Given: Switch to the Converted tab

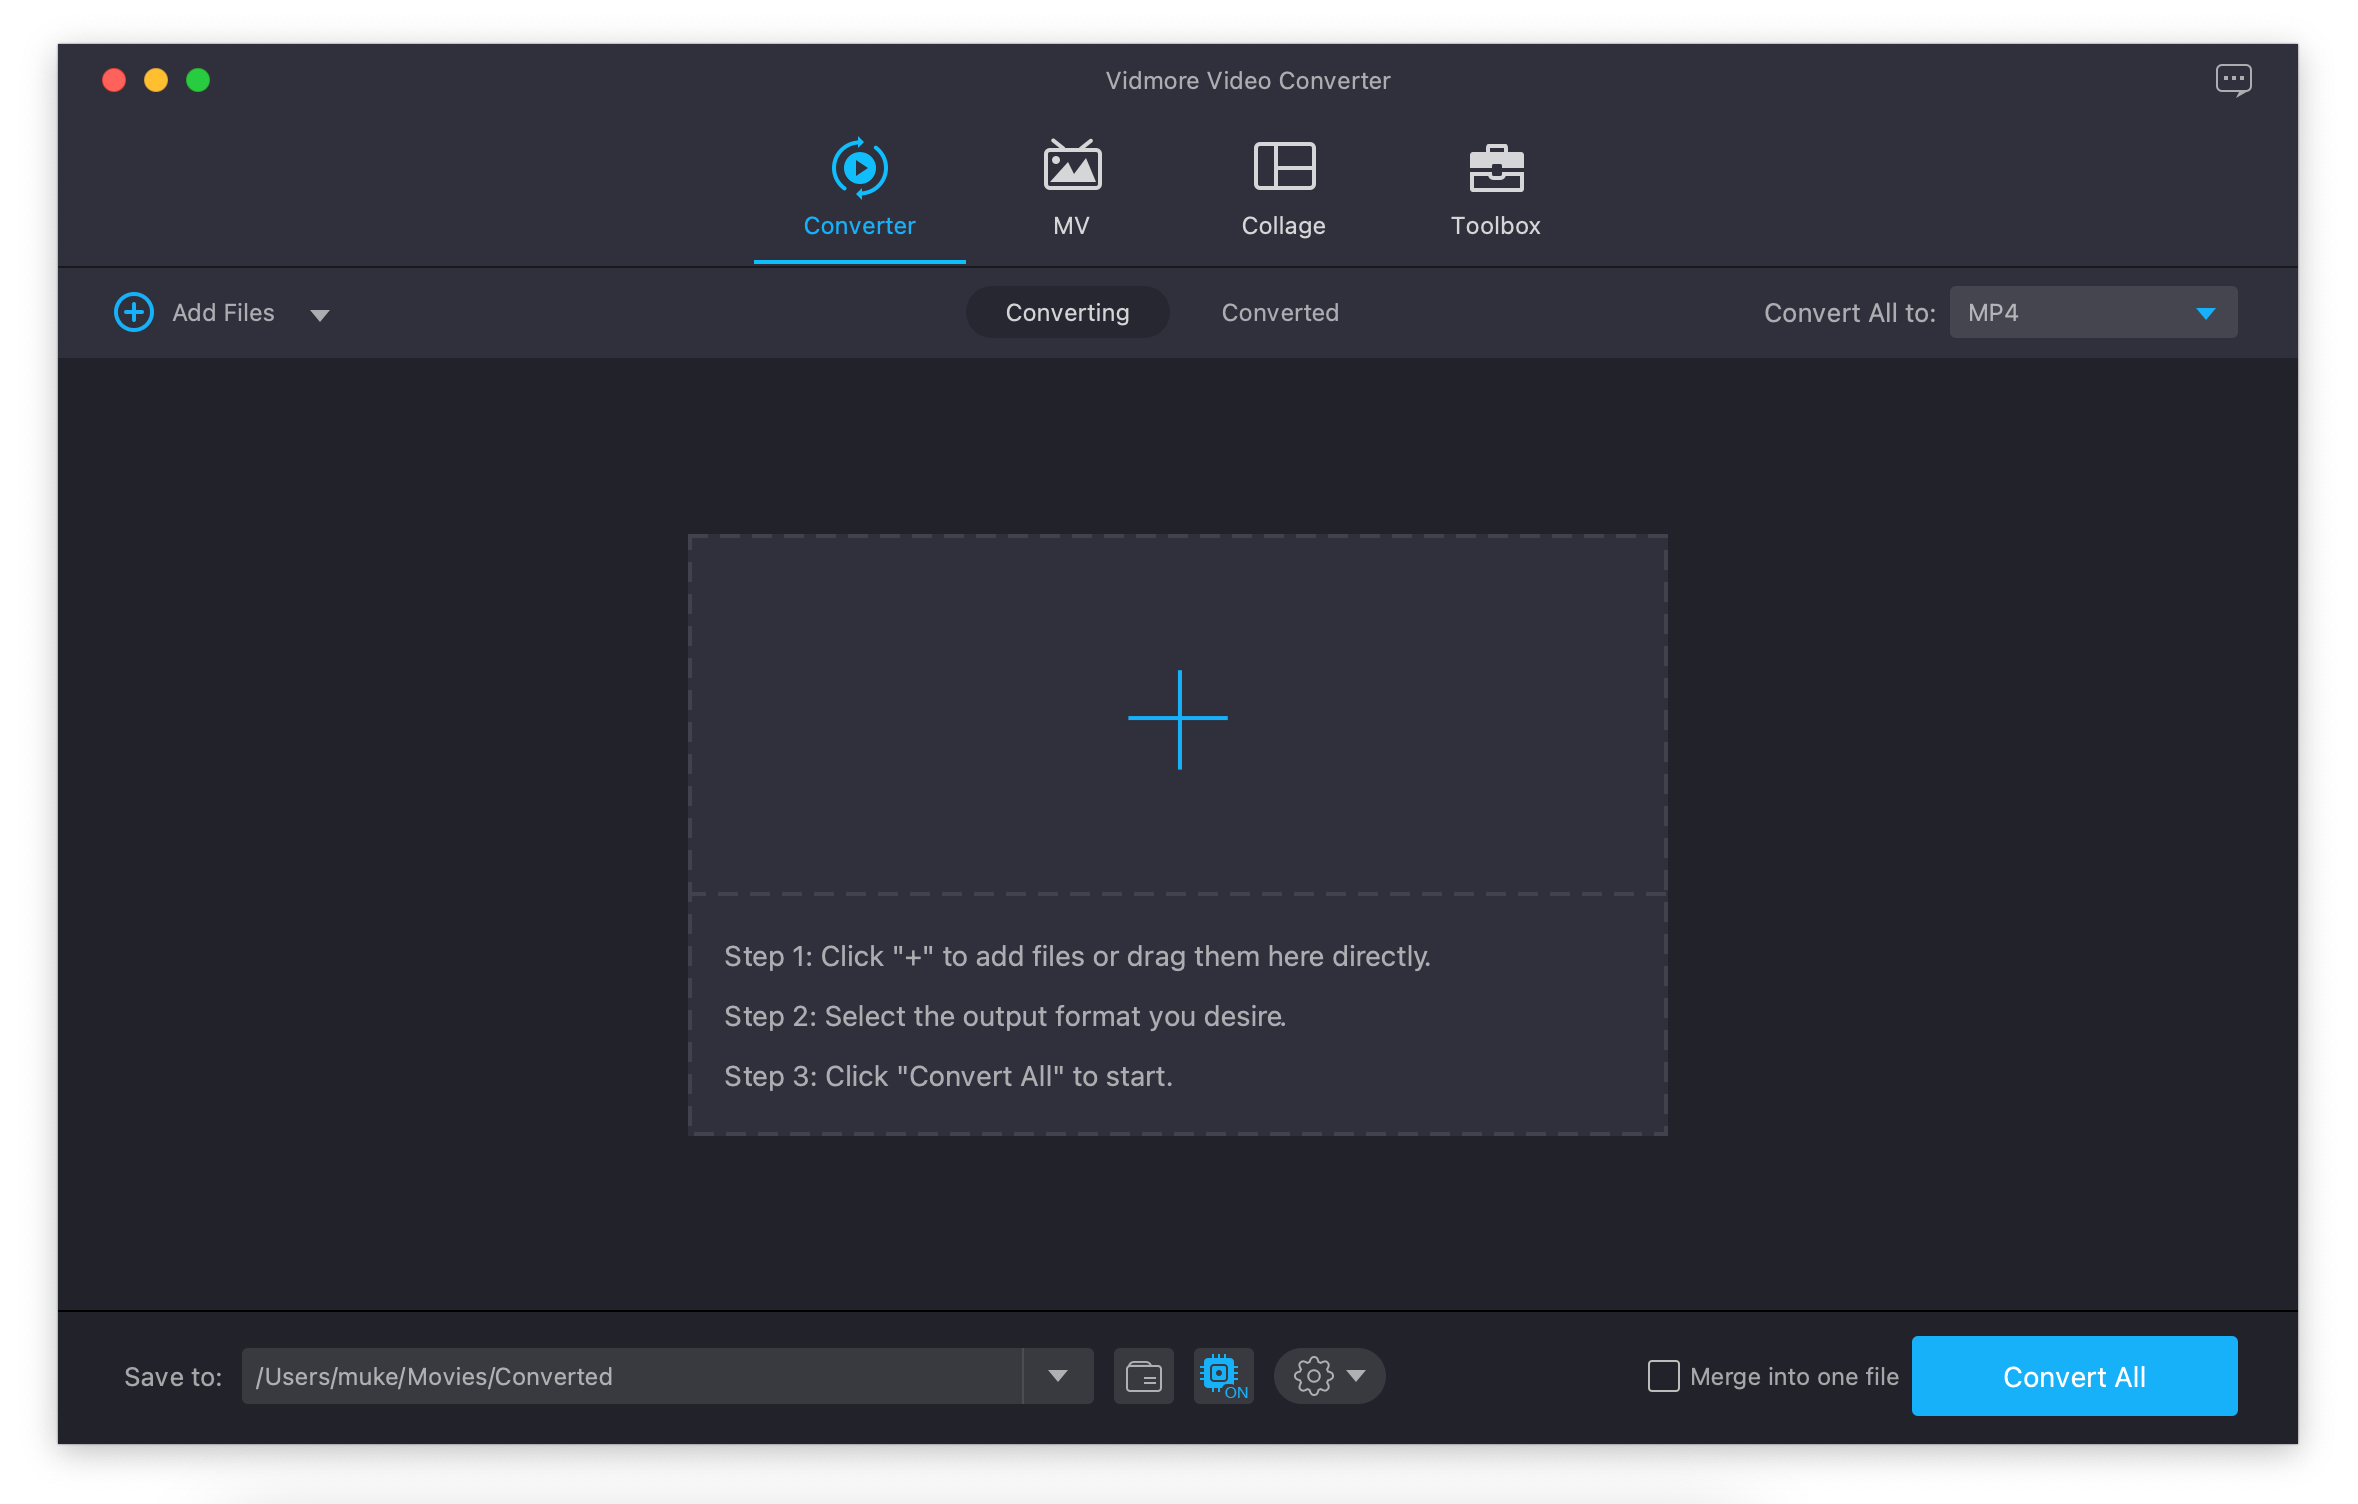Looking at the screenshot, I should click(x=1279, y=311).
